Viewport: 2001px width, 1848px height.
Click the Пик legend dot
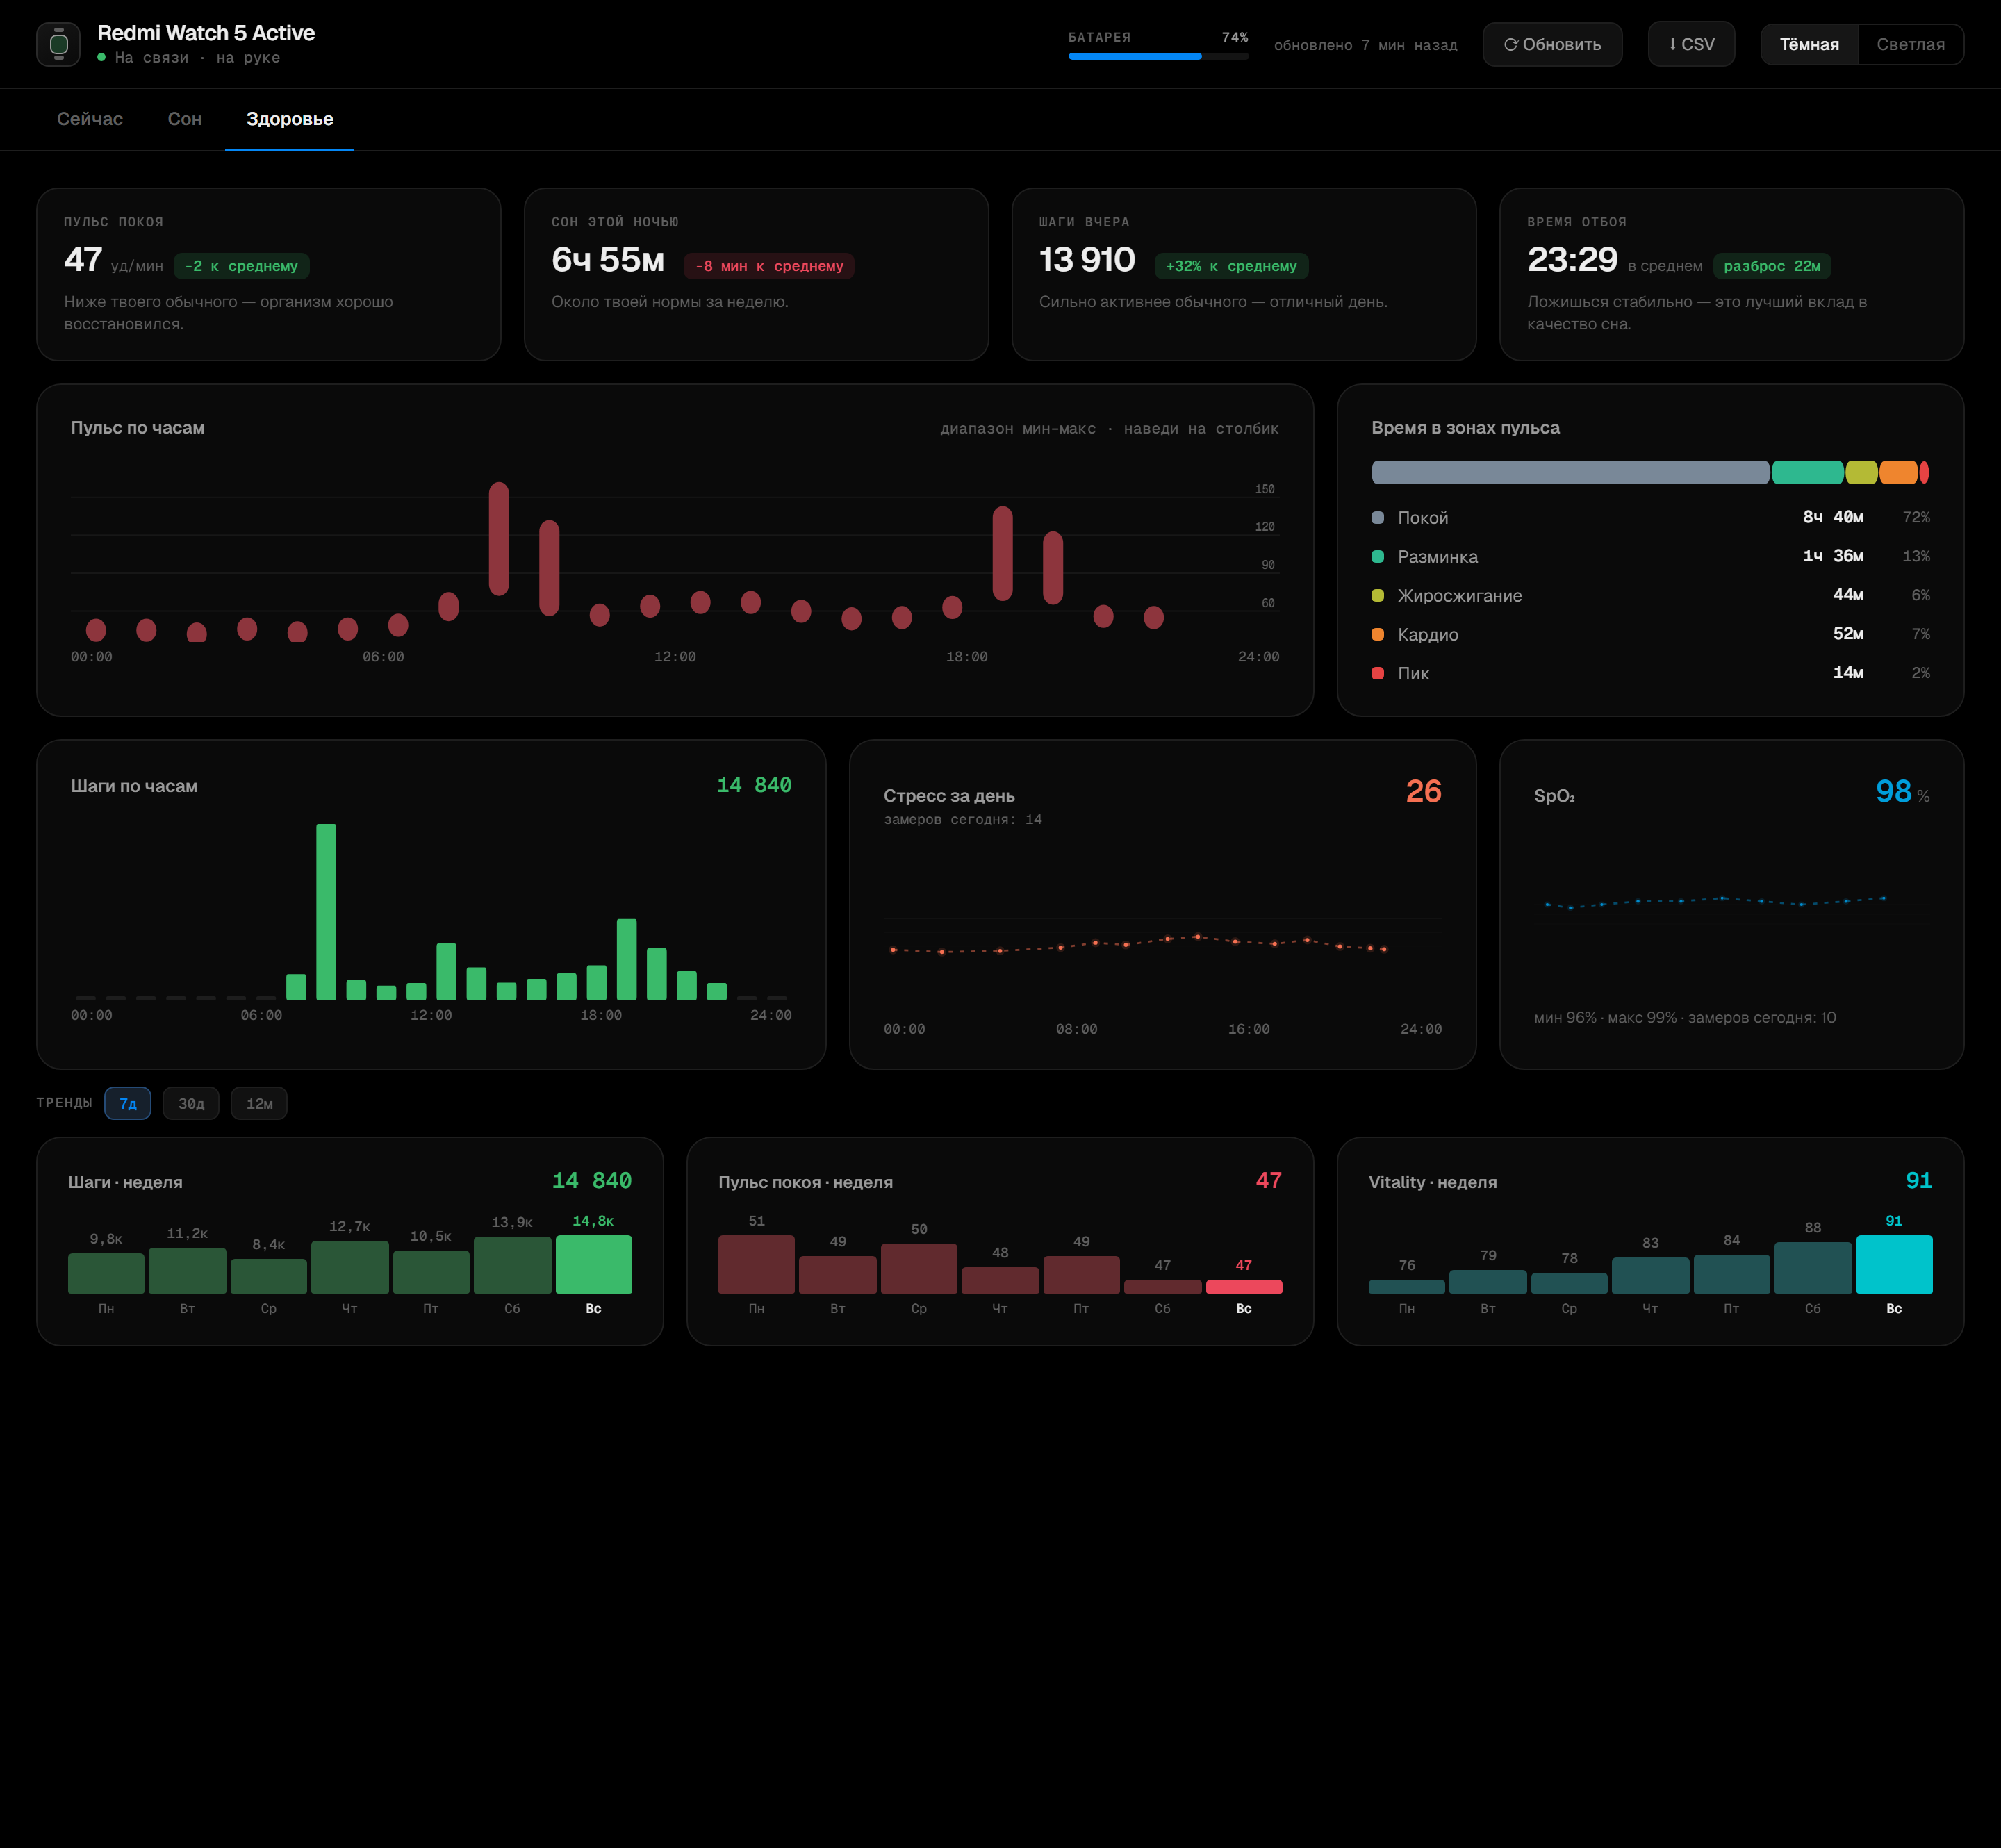click(1377, 673)
